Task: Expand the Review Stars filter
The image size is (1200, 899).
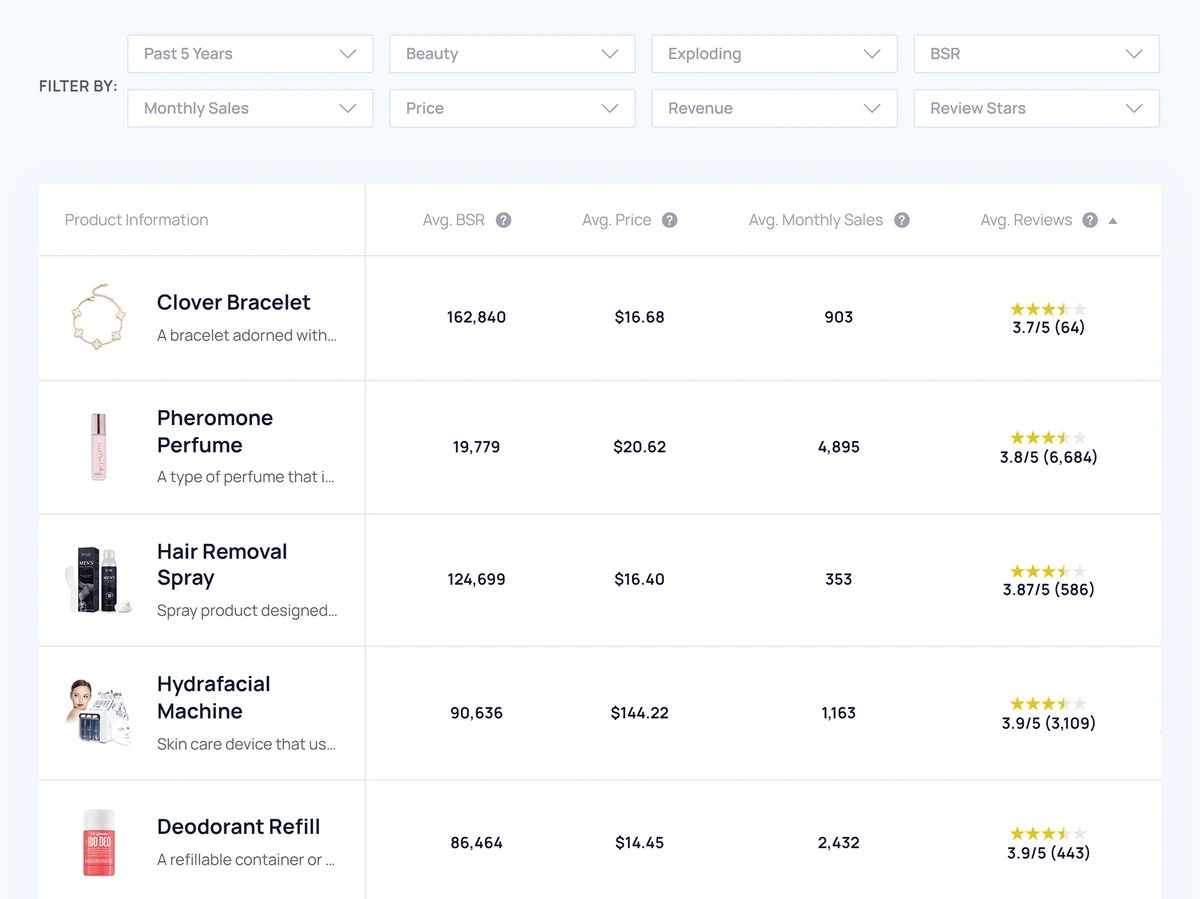Action: coord(1036,108)
